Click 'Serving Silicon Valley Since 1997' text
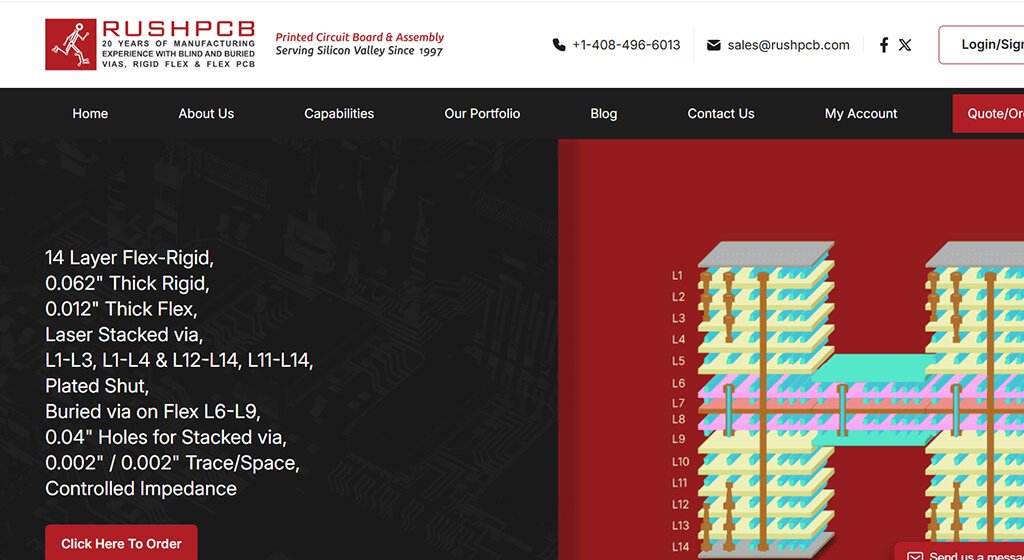 point(359,51)
